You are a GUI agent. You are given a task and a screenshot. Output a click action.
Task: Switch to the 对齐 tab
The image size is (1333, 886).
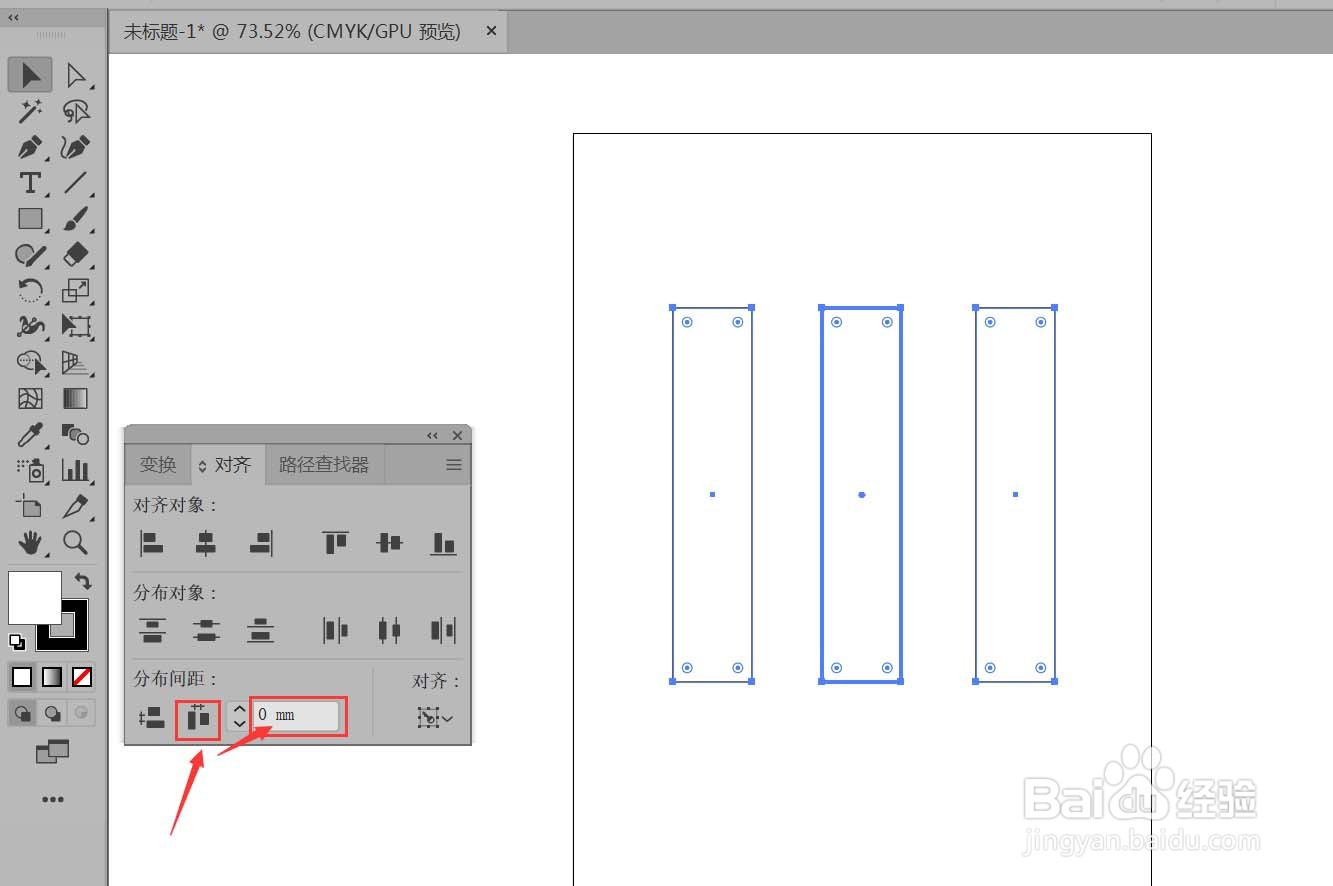(x=228, y=465)
